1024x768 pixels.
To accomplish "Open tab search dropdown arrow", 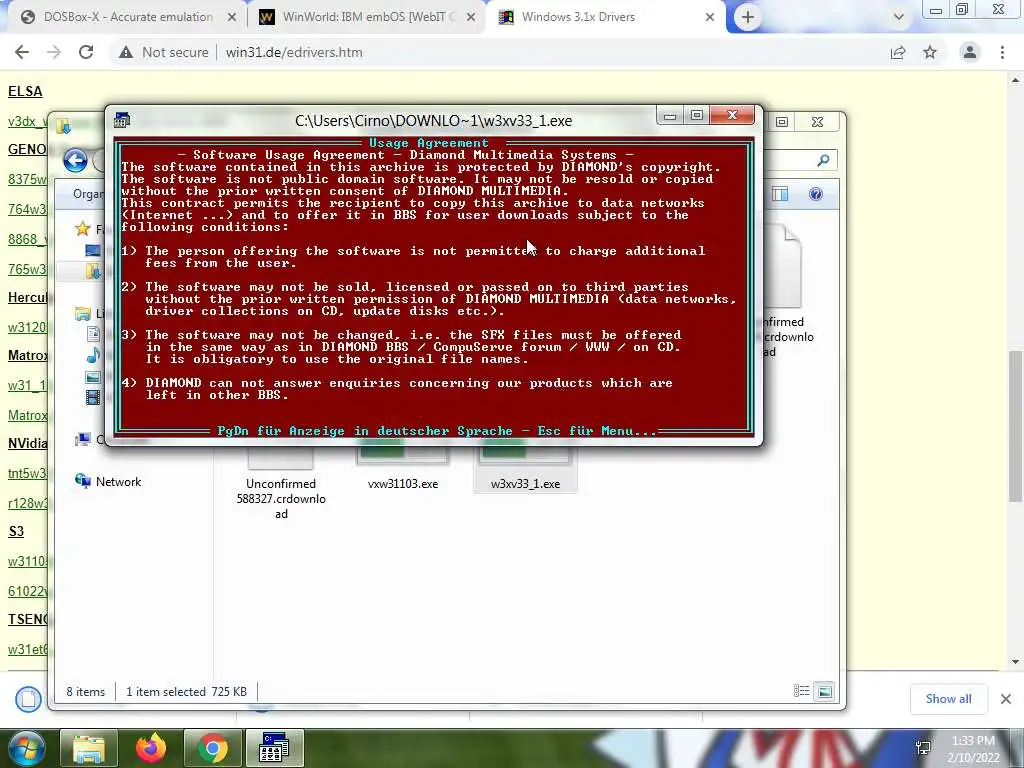I will point(899,17).
